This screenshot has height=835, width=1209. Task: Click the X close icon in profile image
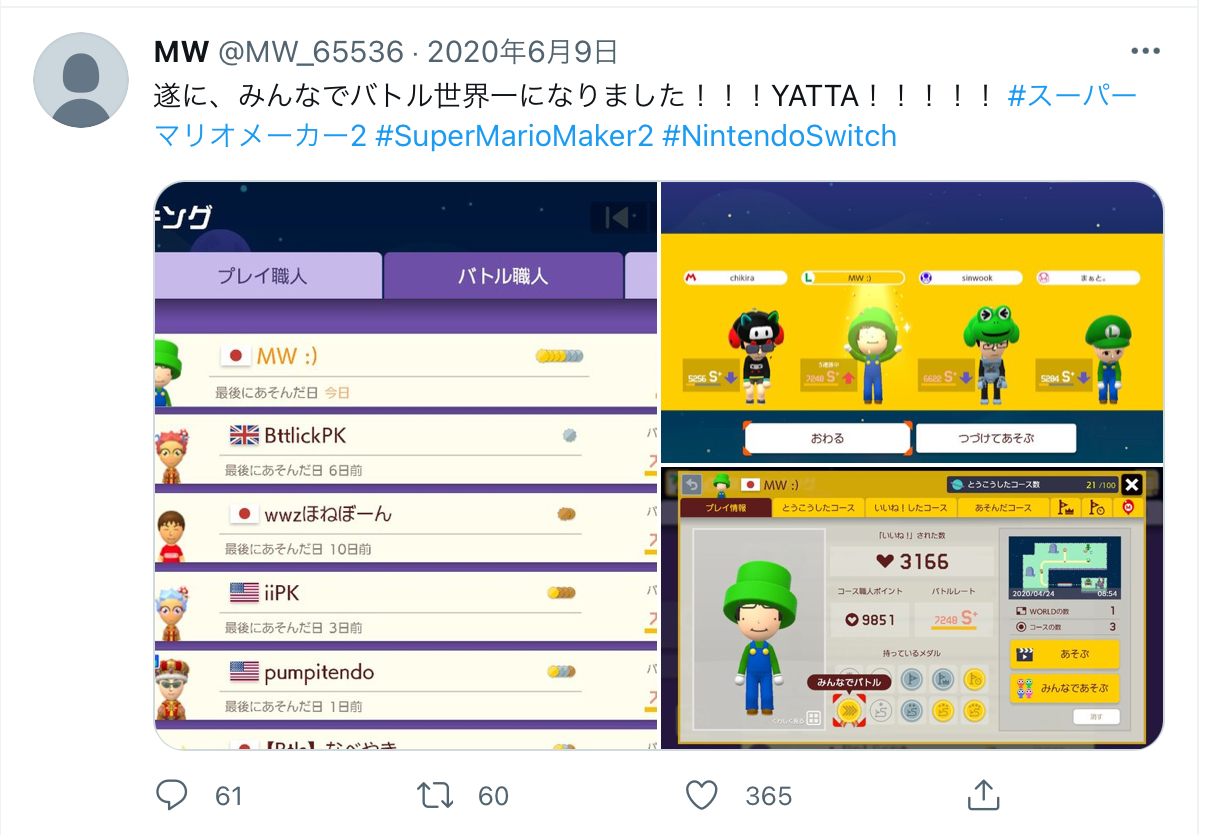(x=1131, y=484)
